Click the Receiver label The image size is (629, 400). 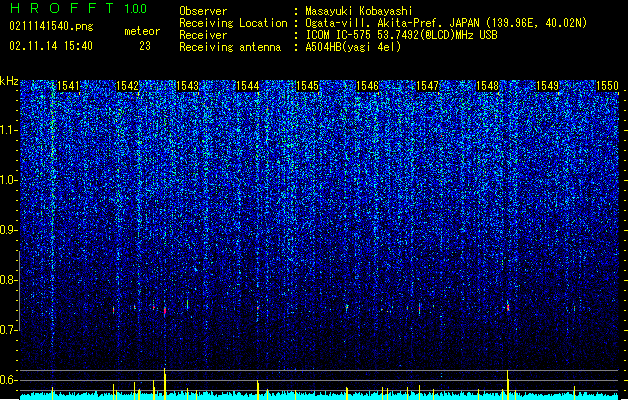pos(203,35)
